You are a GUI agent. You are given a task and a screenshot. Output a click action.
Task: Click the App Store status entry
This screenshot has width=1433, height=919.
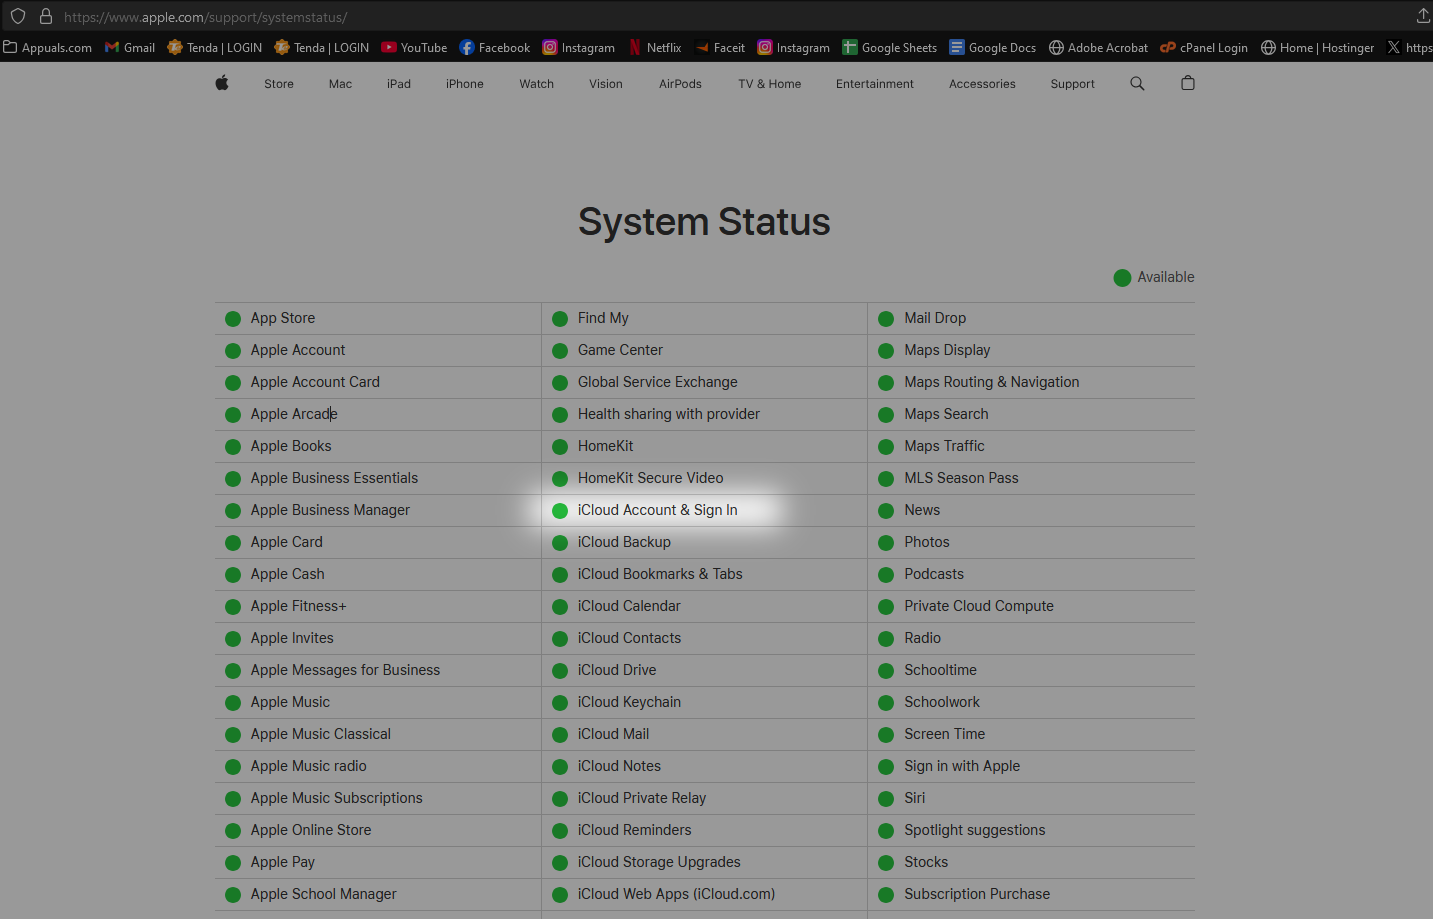282,318
